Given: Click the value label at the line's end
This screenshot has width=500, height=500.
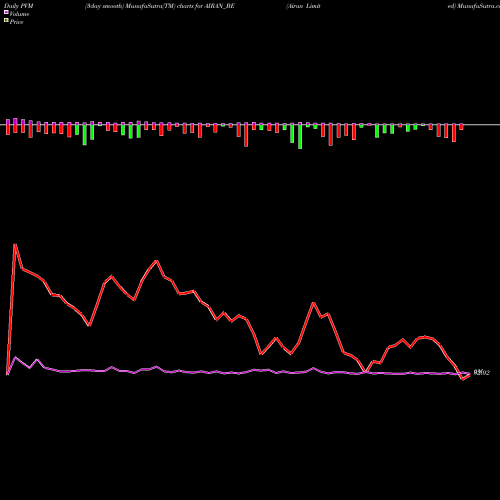Looking at the screenshot, I should (x=482, y=373).
